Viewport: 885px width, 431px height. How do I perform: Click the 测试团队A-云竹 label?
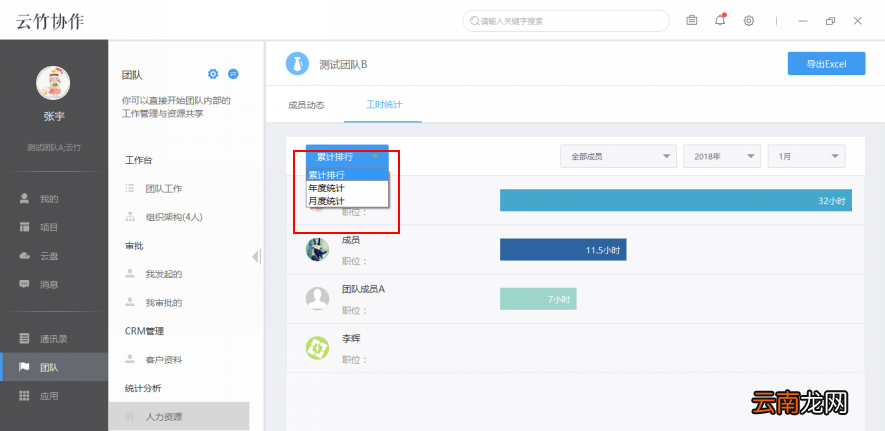54,147
